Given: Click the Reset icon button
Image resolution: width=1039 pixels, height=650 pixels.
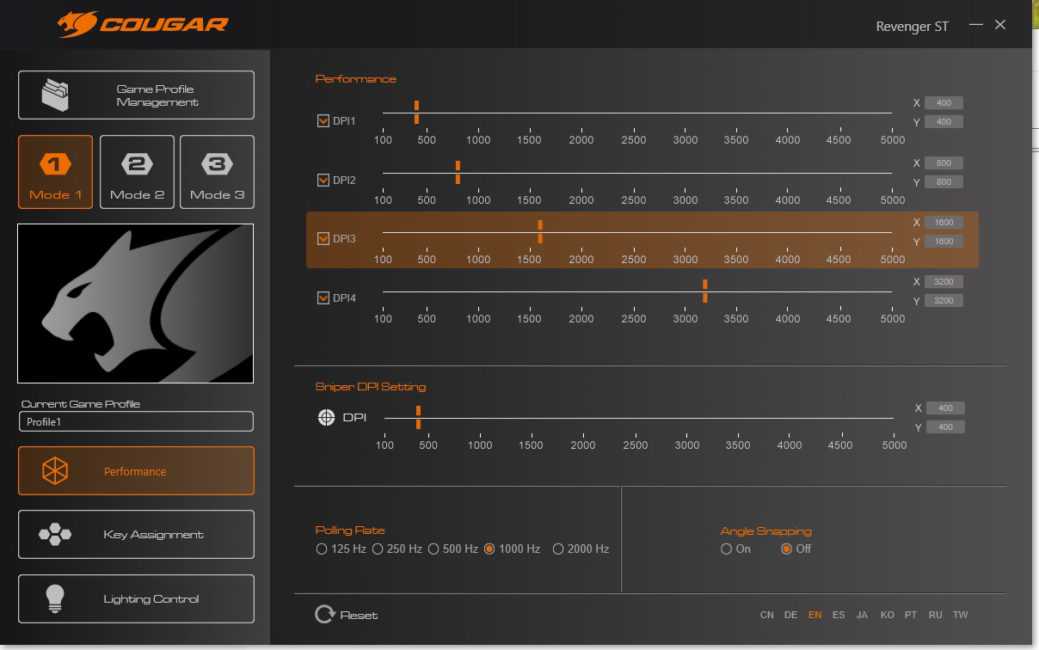Looking at the screenshot, I should (324, 614).
